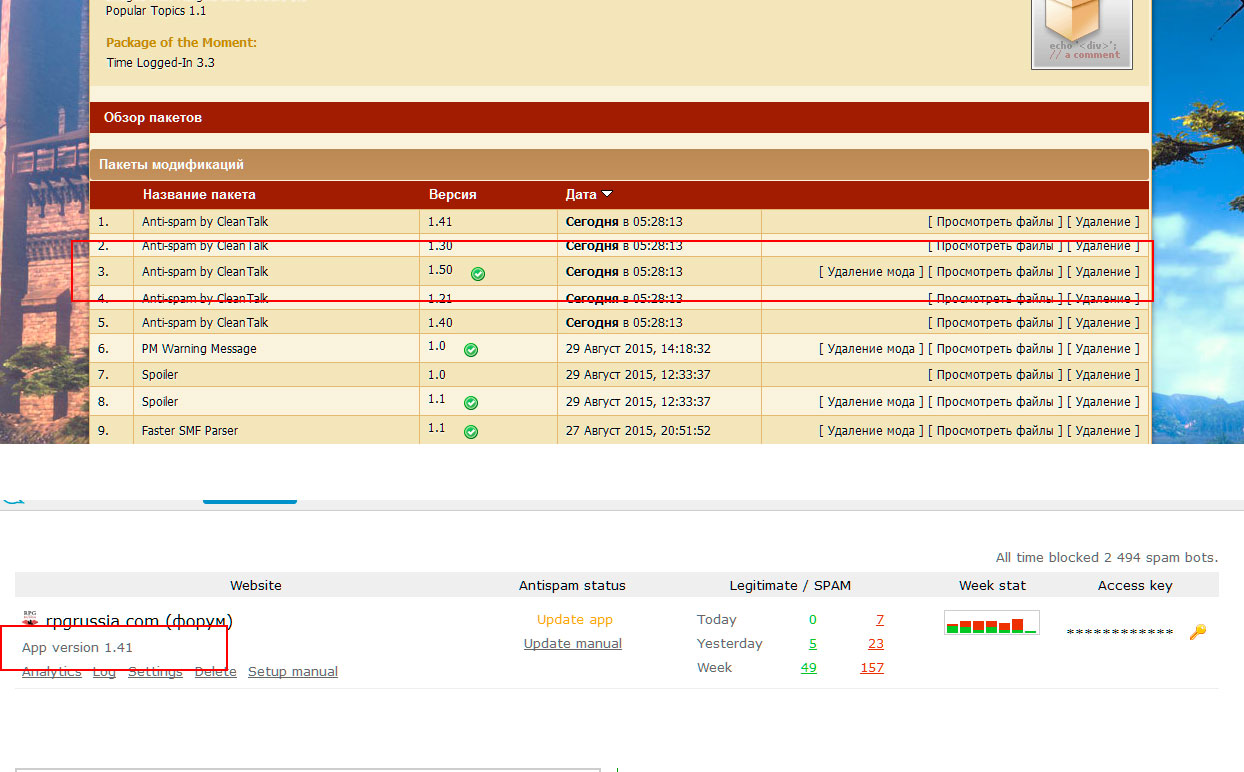1244x772 pixels.
Task: Click Удаление мода for Spoiler 1.1
Action: tap(871, 401)
